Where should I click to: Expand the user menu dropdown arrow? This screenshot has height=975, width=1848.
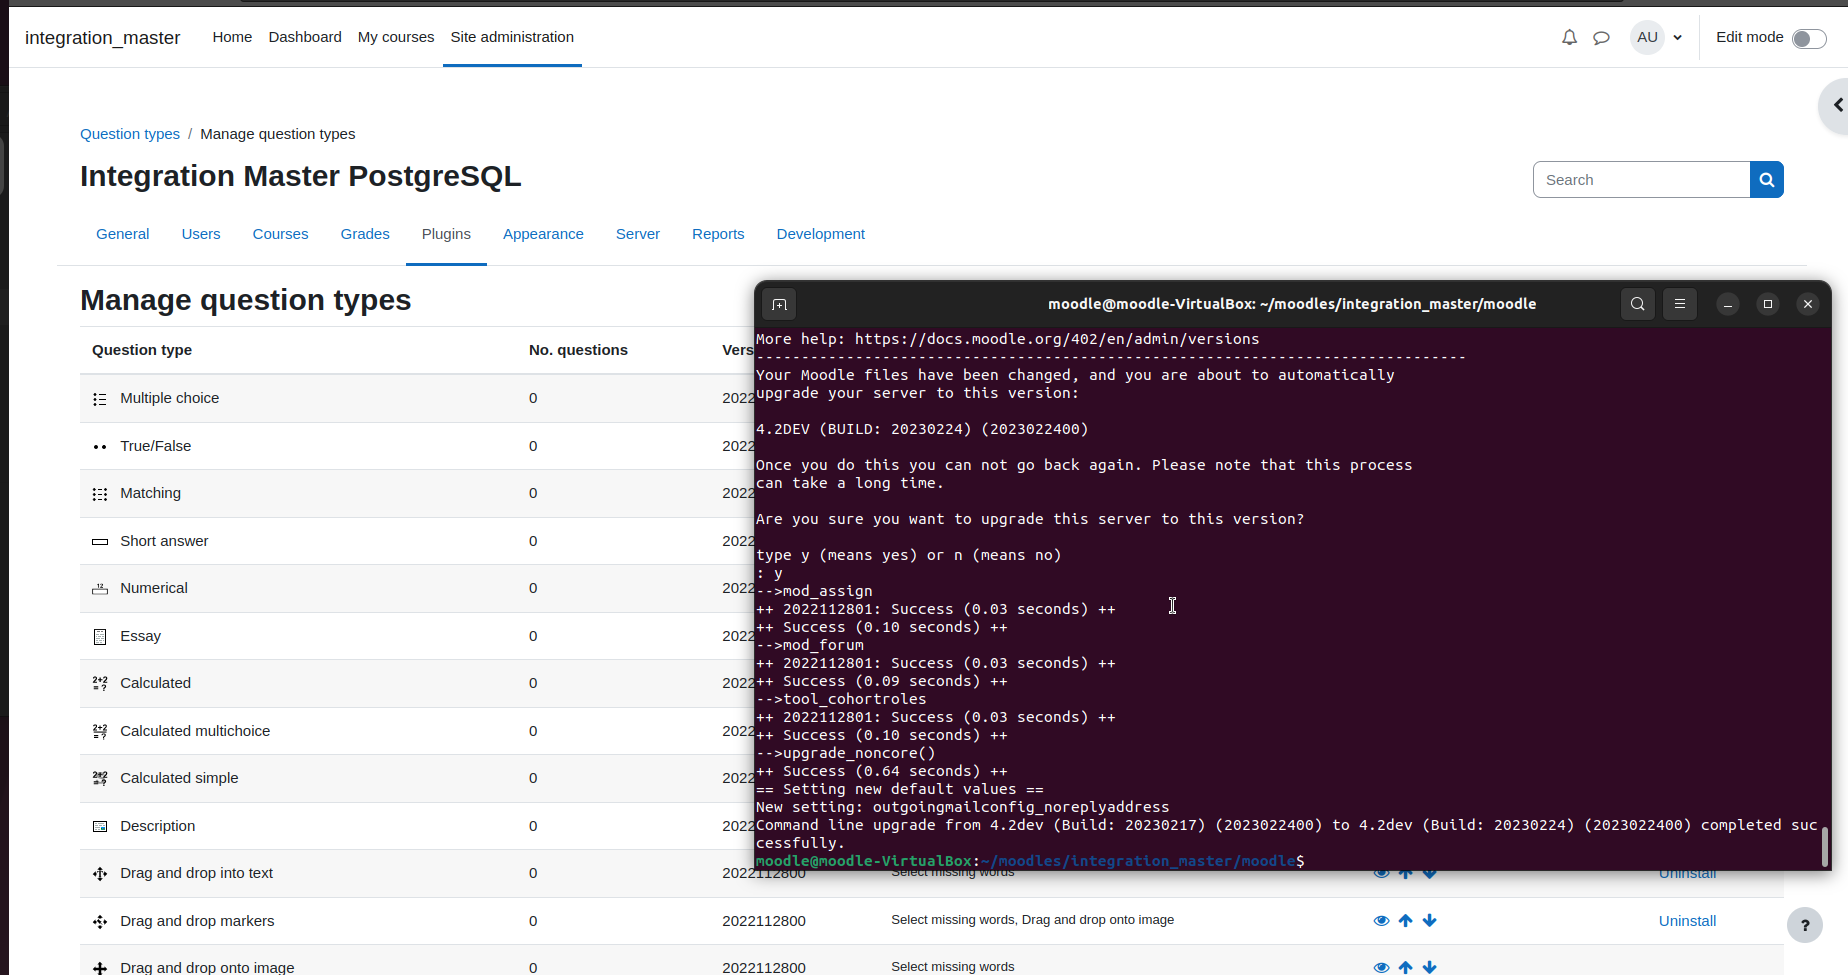click(1677, 38)
